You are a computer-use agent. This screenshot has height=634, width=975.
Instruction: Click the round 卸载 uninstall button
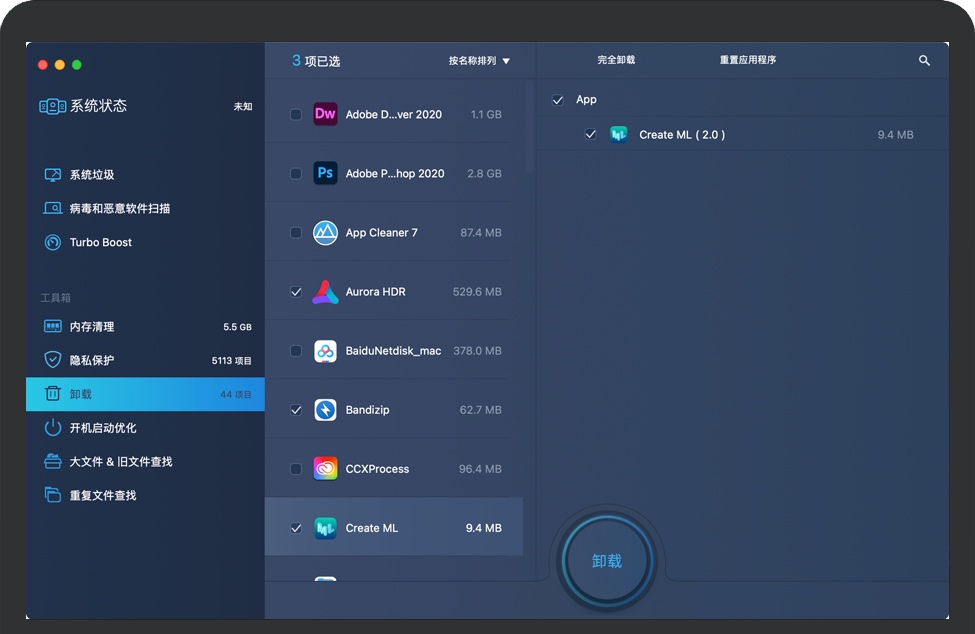point(607,561)
